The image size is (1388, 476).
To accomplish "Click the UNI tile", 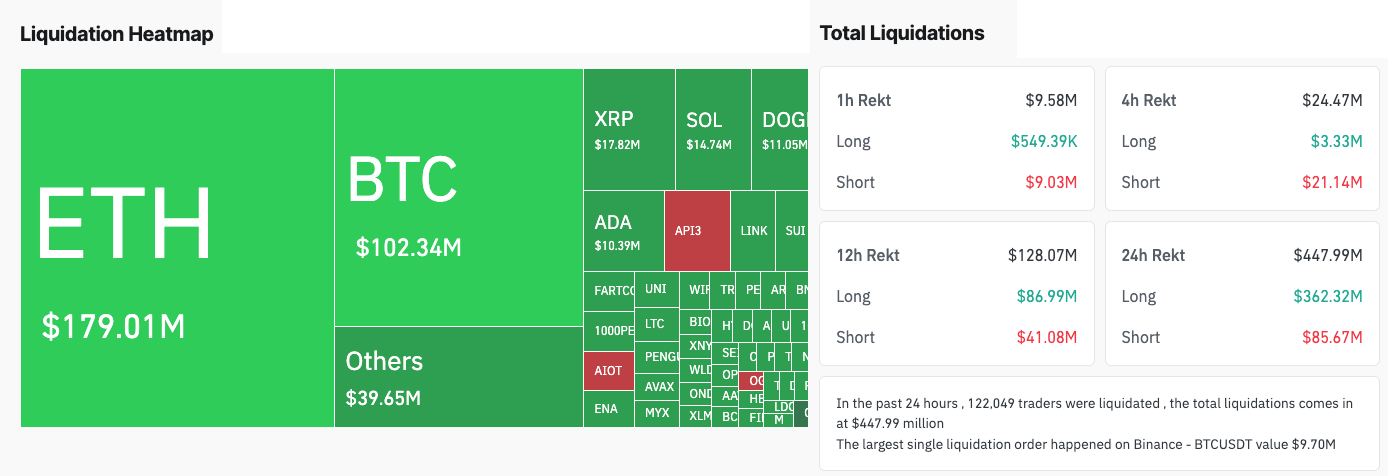I will coord(656,290).
